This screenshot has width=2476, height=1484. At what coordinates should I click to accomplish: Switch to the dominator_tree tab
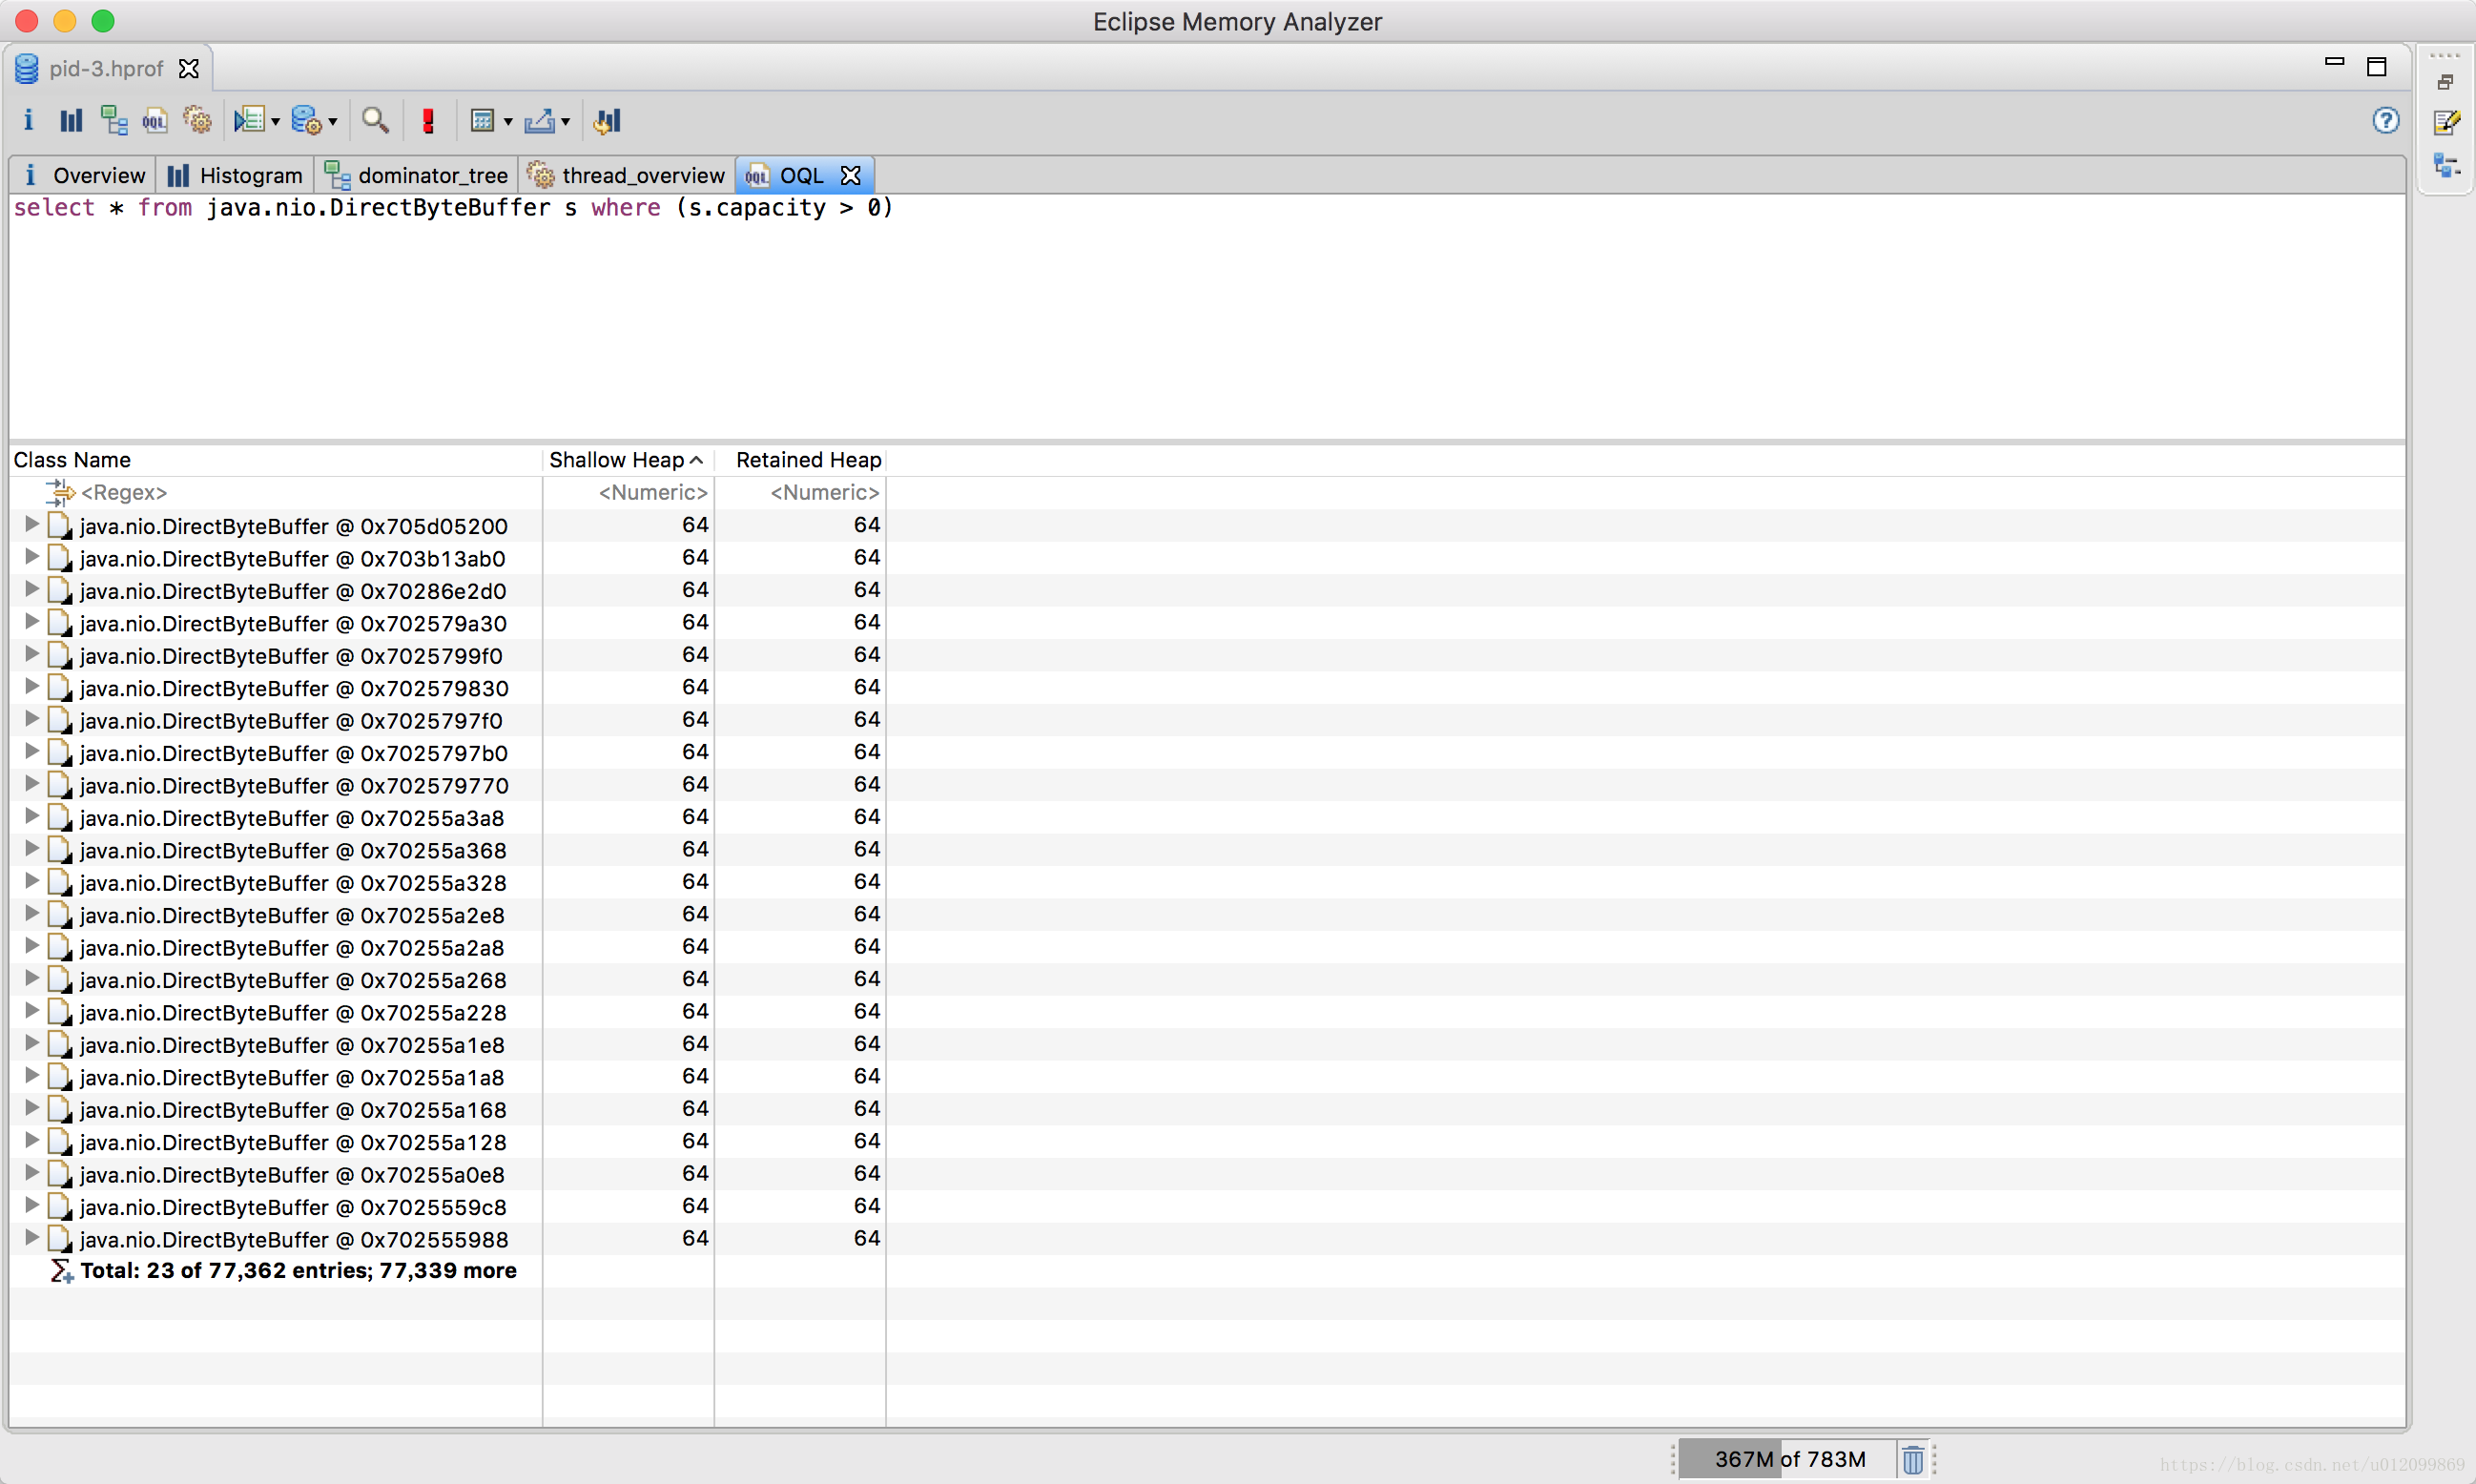click(x=416, y=175)
